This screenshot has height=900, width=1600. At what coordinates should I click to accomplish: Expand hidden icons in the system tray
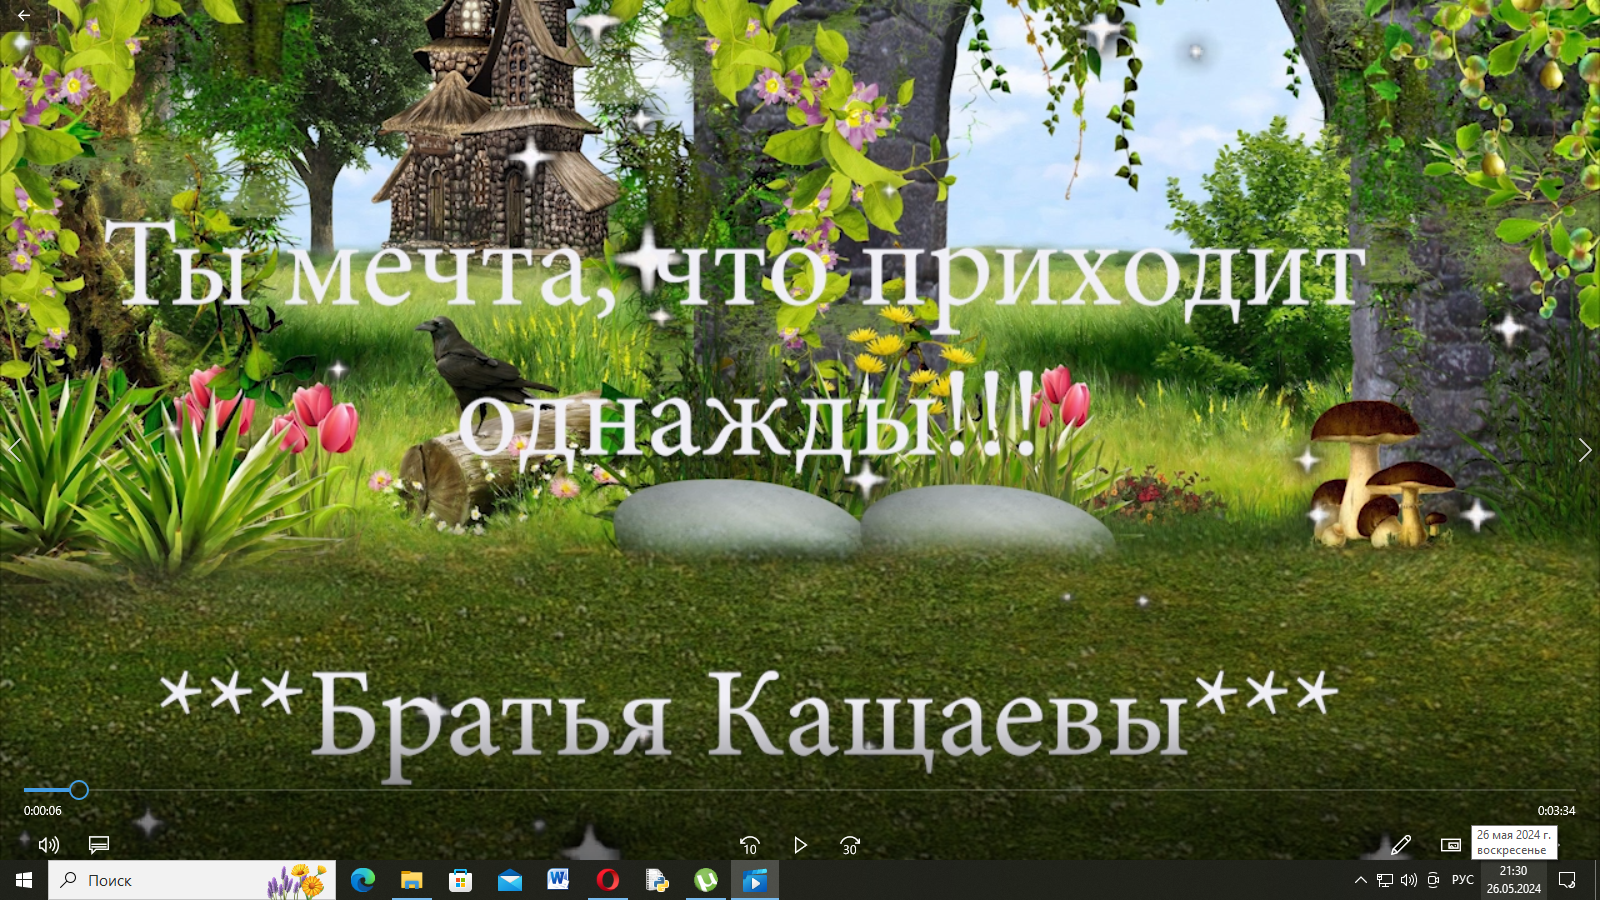click(x=1361, y=881)
